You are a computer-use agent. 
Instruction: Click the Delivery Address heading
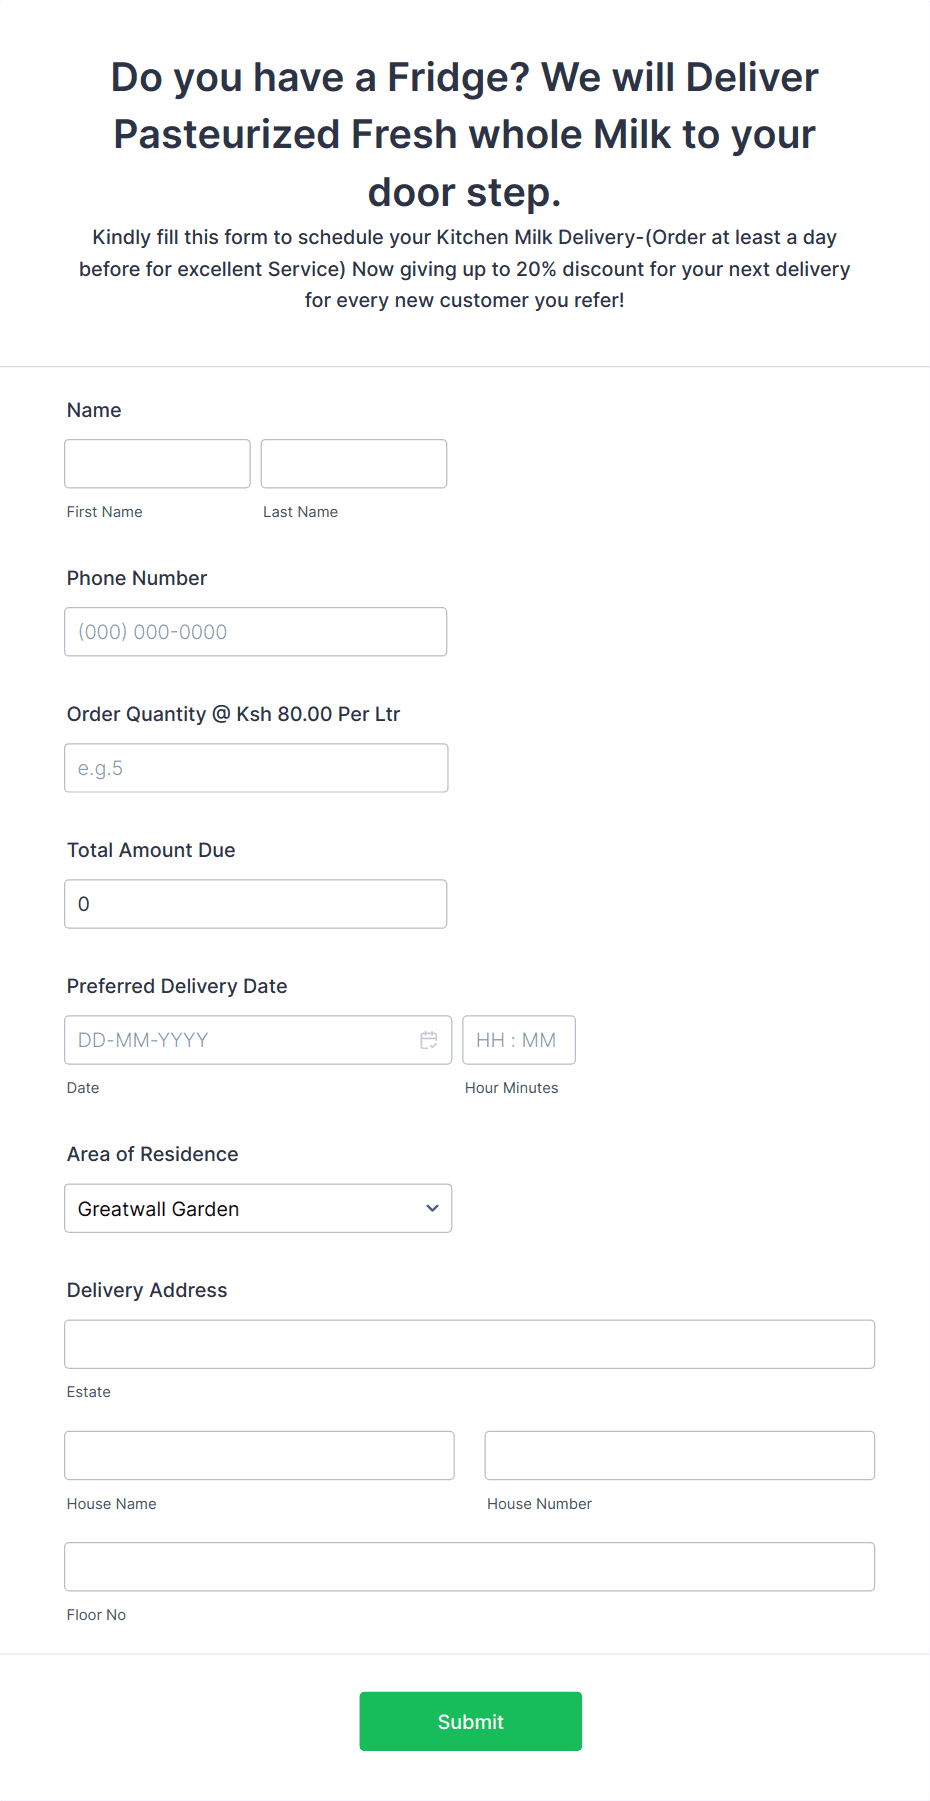(146, 1290)
